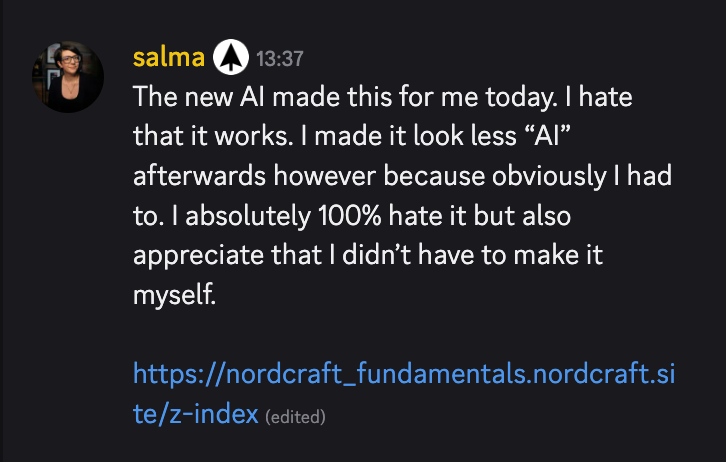Click the "(edited)" label
Screen dimensions: 726x462
(296, 415)
